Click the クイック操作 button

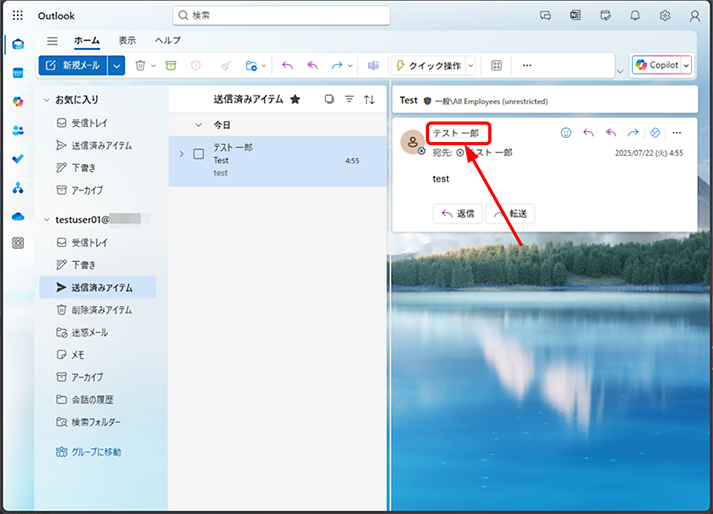[x=429, y=66]
